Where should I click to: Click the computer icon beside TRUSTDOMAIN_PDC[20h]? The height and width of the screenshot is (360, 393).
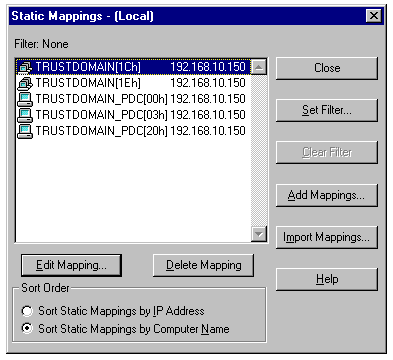[x=25, y=131]
